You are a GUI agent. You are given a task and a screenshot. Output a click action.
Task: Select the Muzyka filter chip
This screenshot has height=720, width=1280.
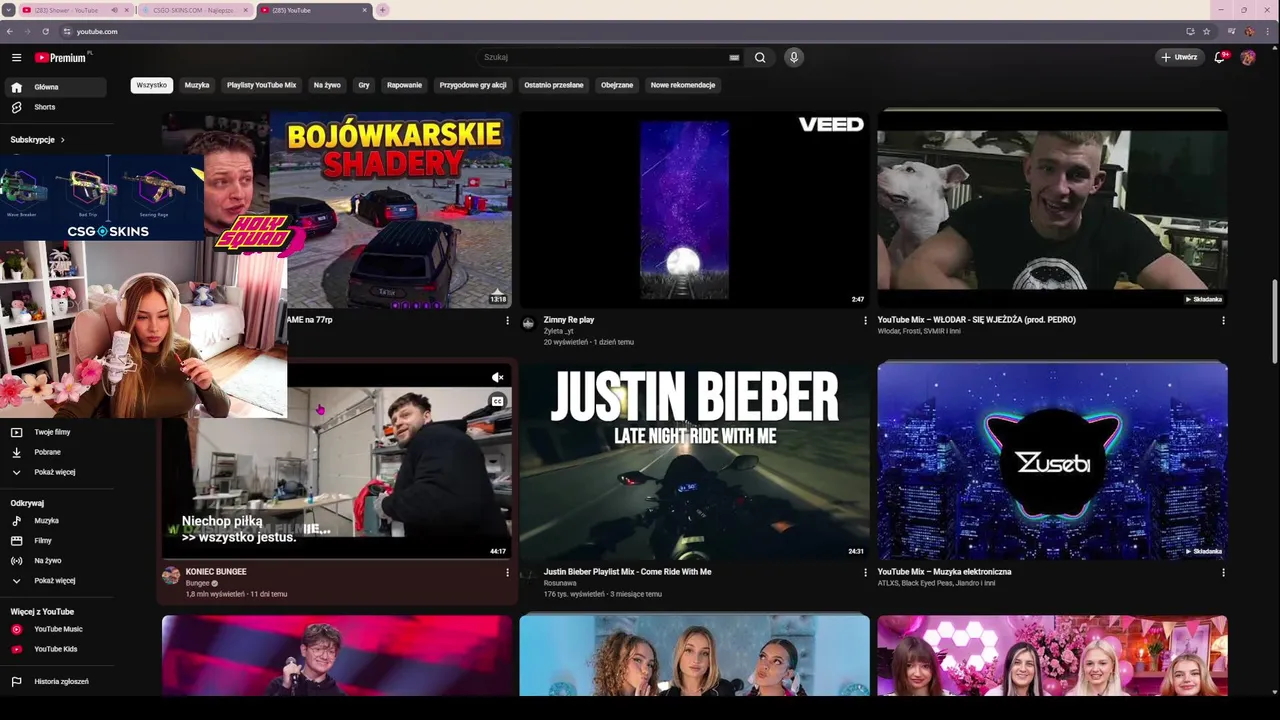coord(197,85)
